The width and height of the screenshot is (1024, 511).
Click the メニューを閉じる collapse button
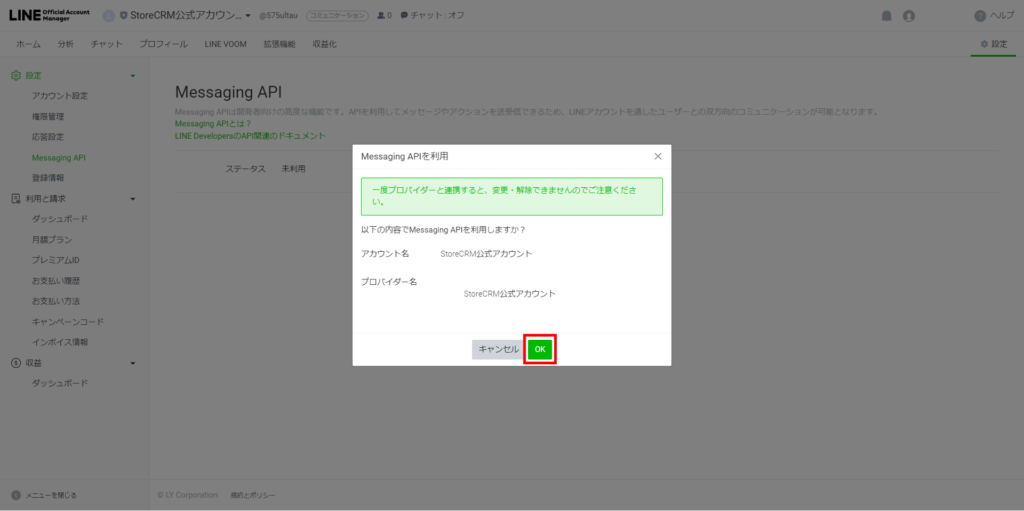44,495
